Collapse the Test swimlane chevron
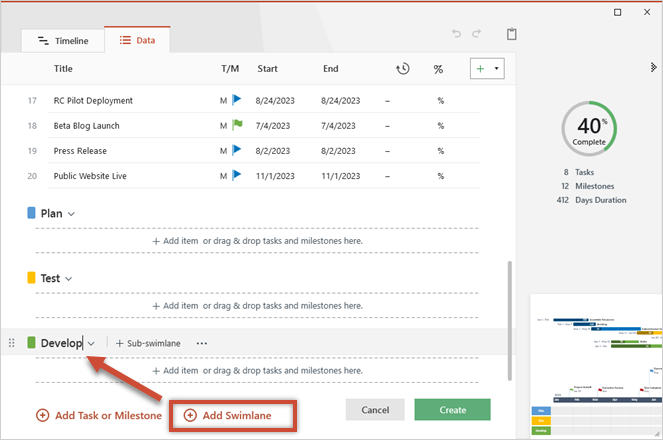The height and width of the screenshot is (440, 663). [x=69, y=279]
